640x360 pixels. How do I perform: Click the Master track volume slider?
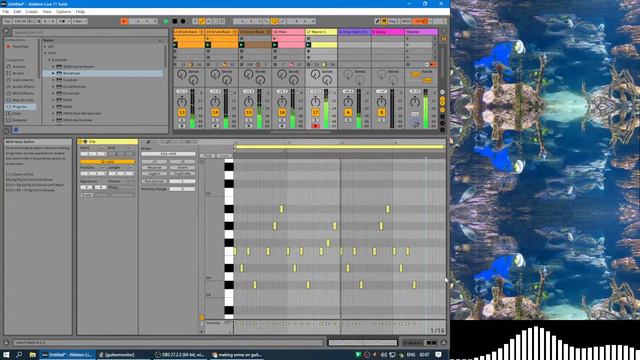(426, 109)
